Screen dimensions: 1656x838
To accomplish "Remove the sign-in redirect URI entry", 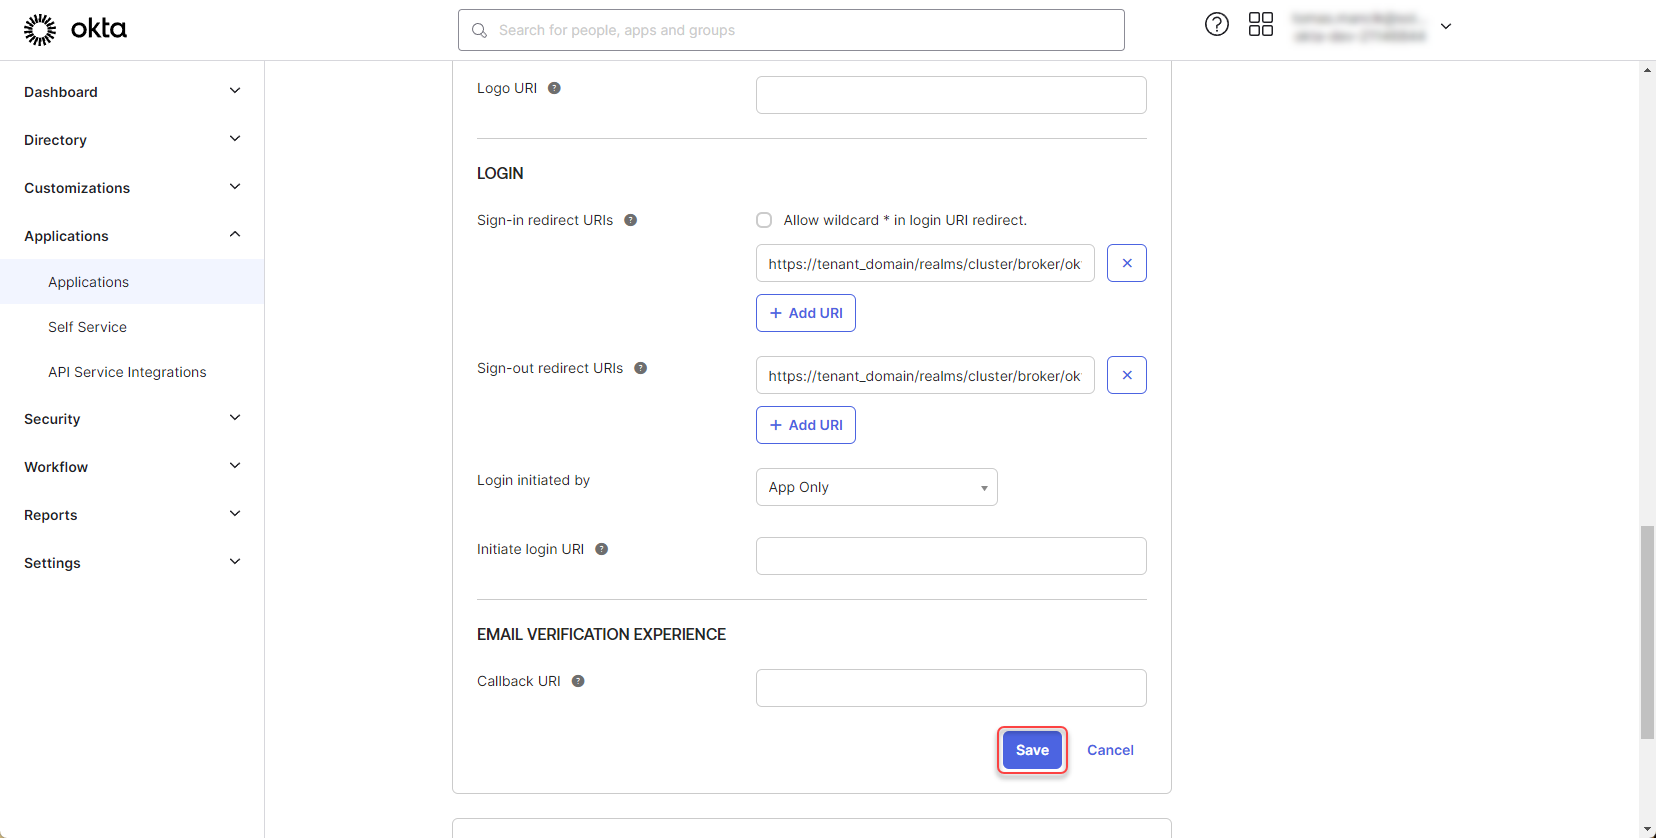I will (1126, 263).
